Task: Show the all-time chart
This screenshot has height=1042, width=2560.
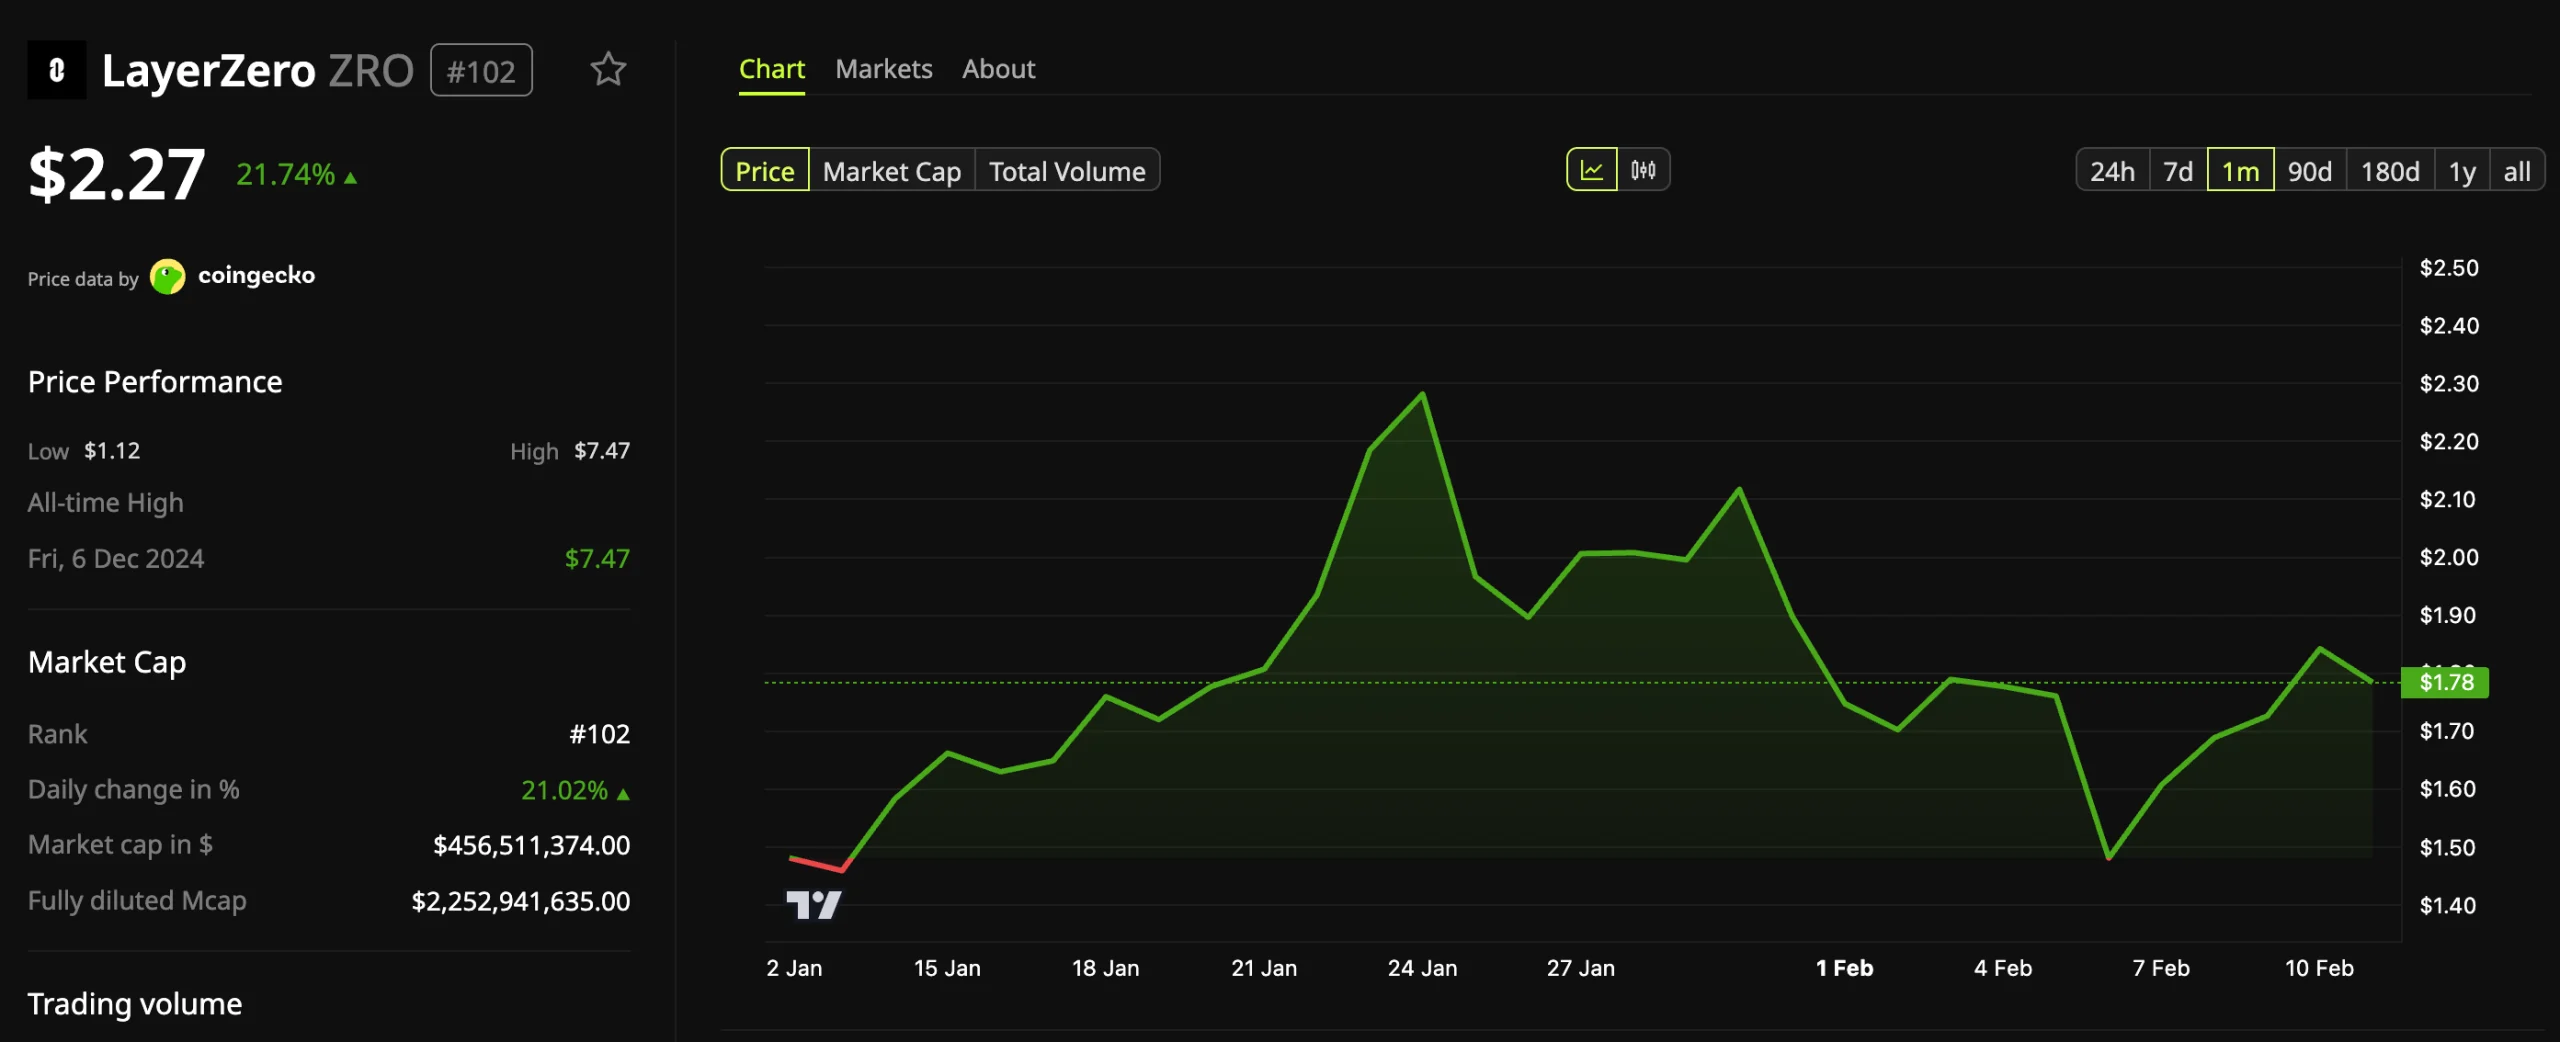Action: [x=2518, y=170]
